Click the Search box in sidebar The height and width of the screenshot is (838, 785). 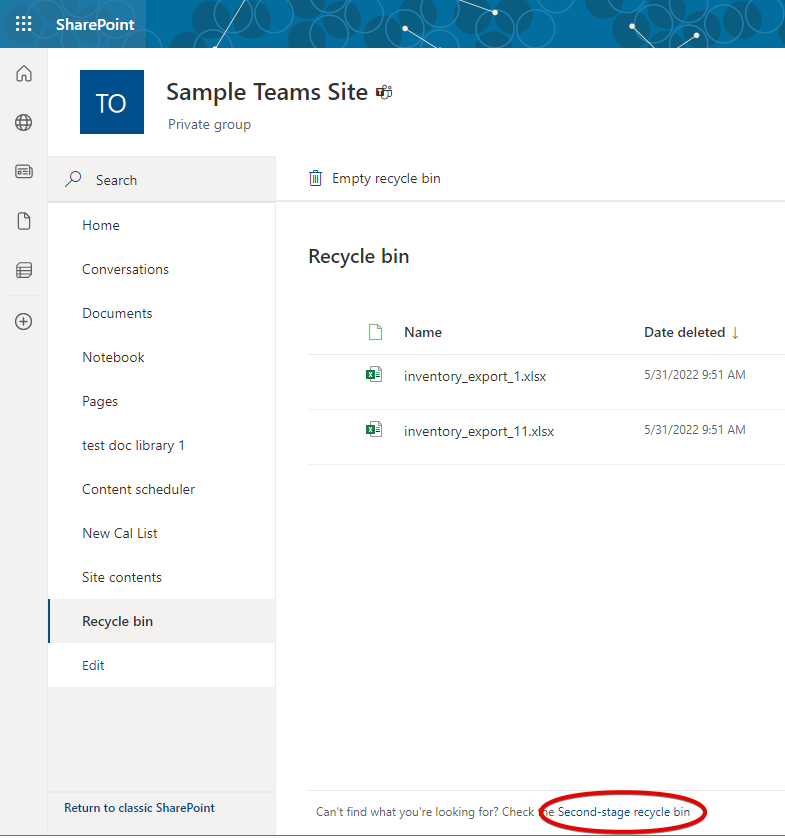click(162, 180)
